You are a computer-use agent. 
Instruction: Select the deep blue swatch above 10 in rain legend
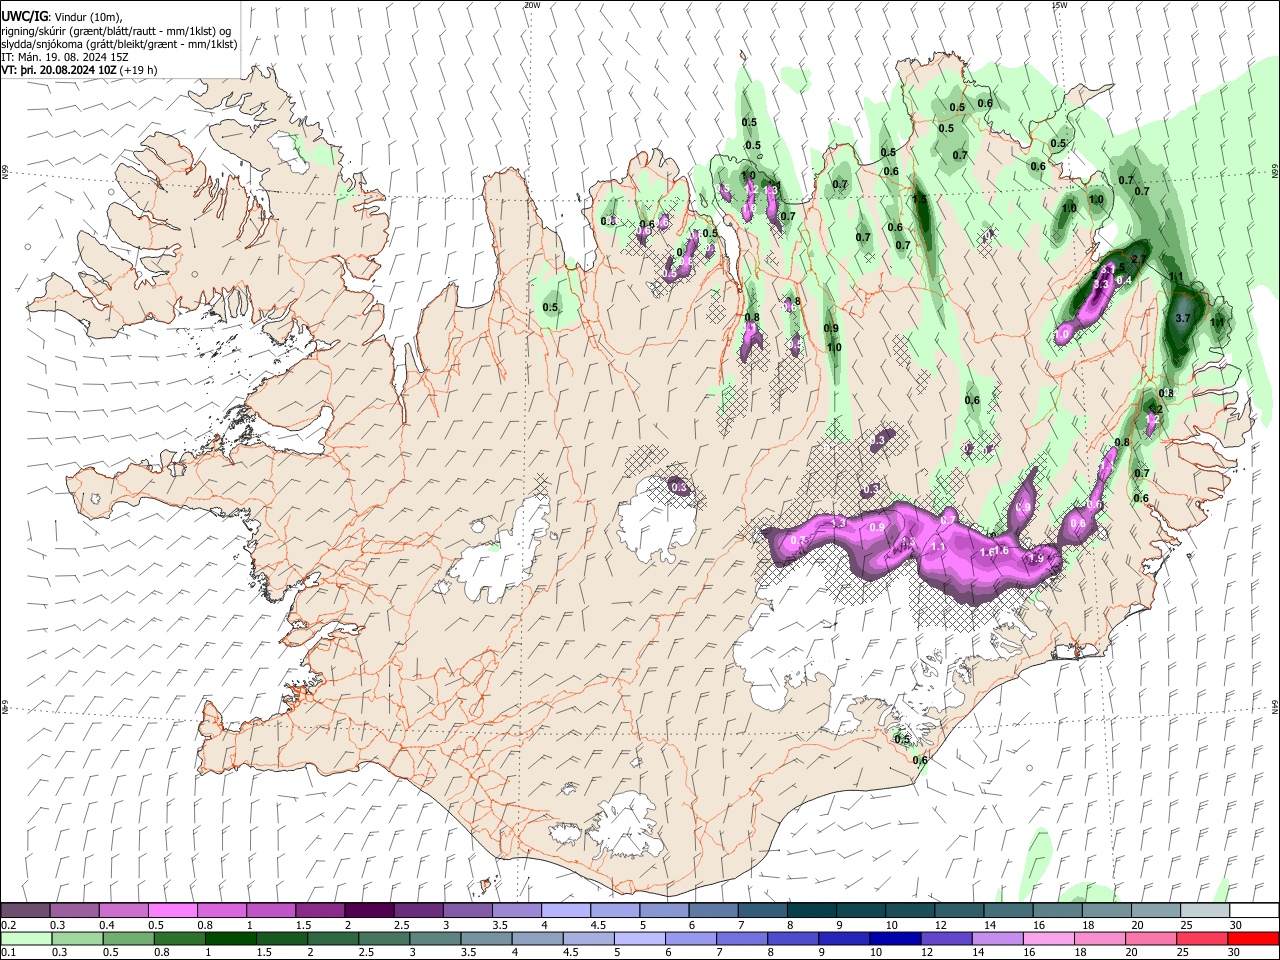(894, 938)
